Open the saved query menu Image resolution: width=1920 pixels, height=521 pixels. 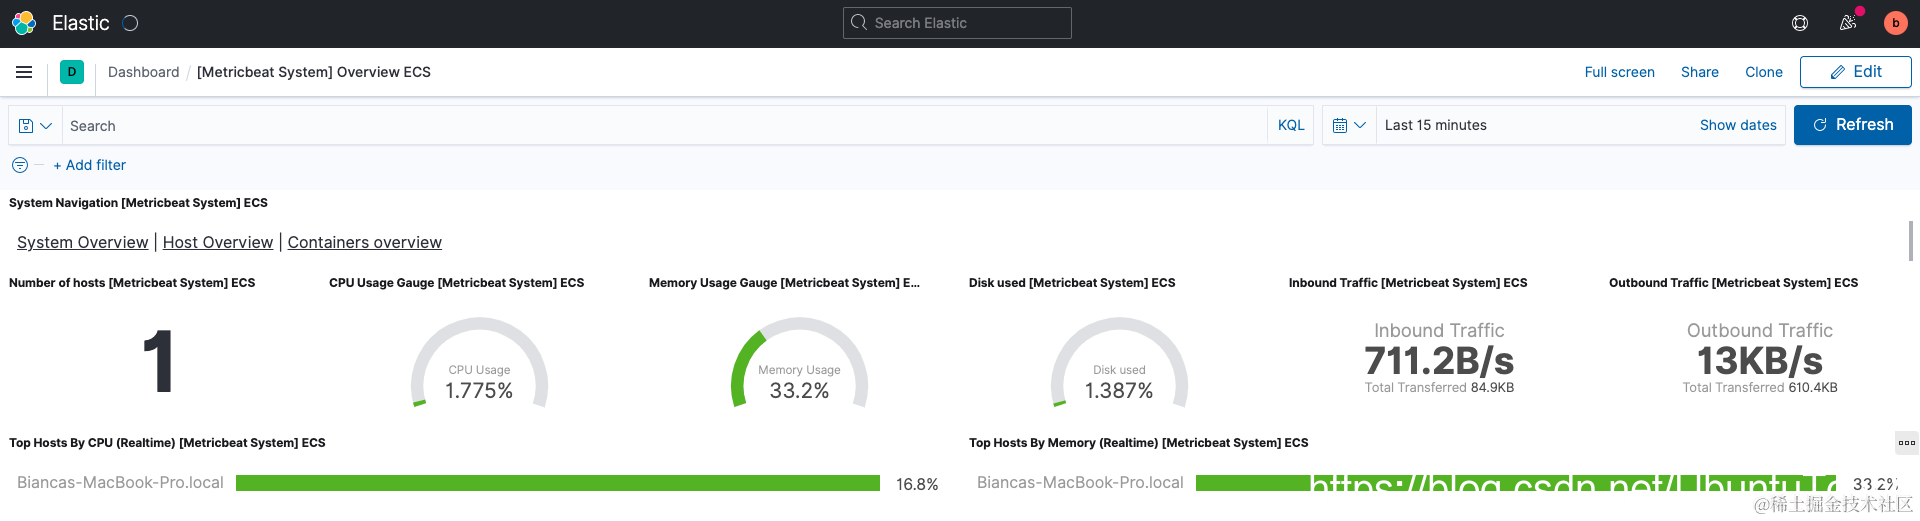[x=35, y=126]
